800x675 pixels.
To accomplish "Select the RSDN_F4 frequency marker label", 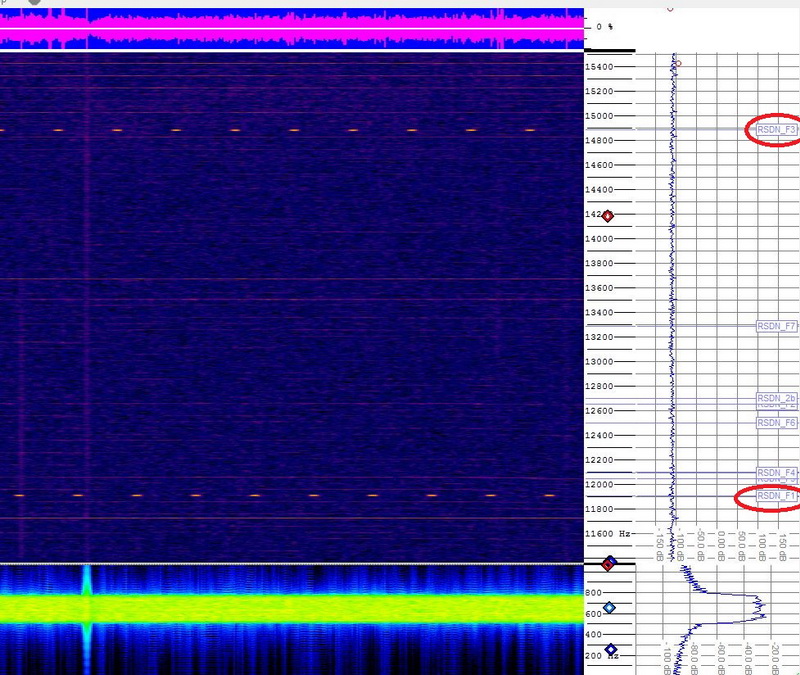I will [776, 472].
